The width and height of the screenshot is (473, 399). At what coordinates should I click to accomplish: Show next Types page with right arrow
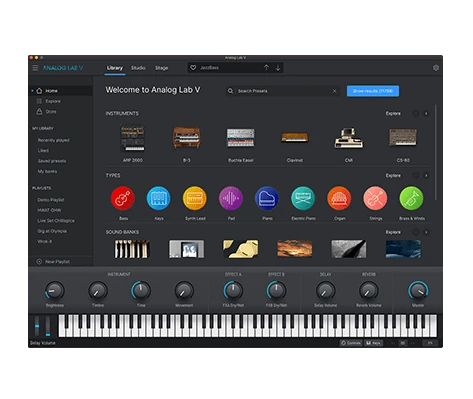(426, 176)
